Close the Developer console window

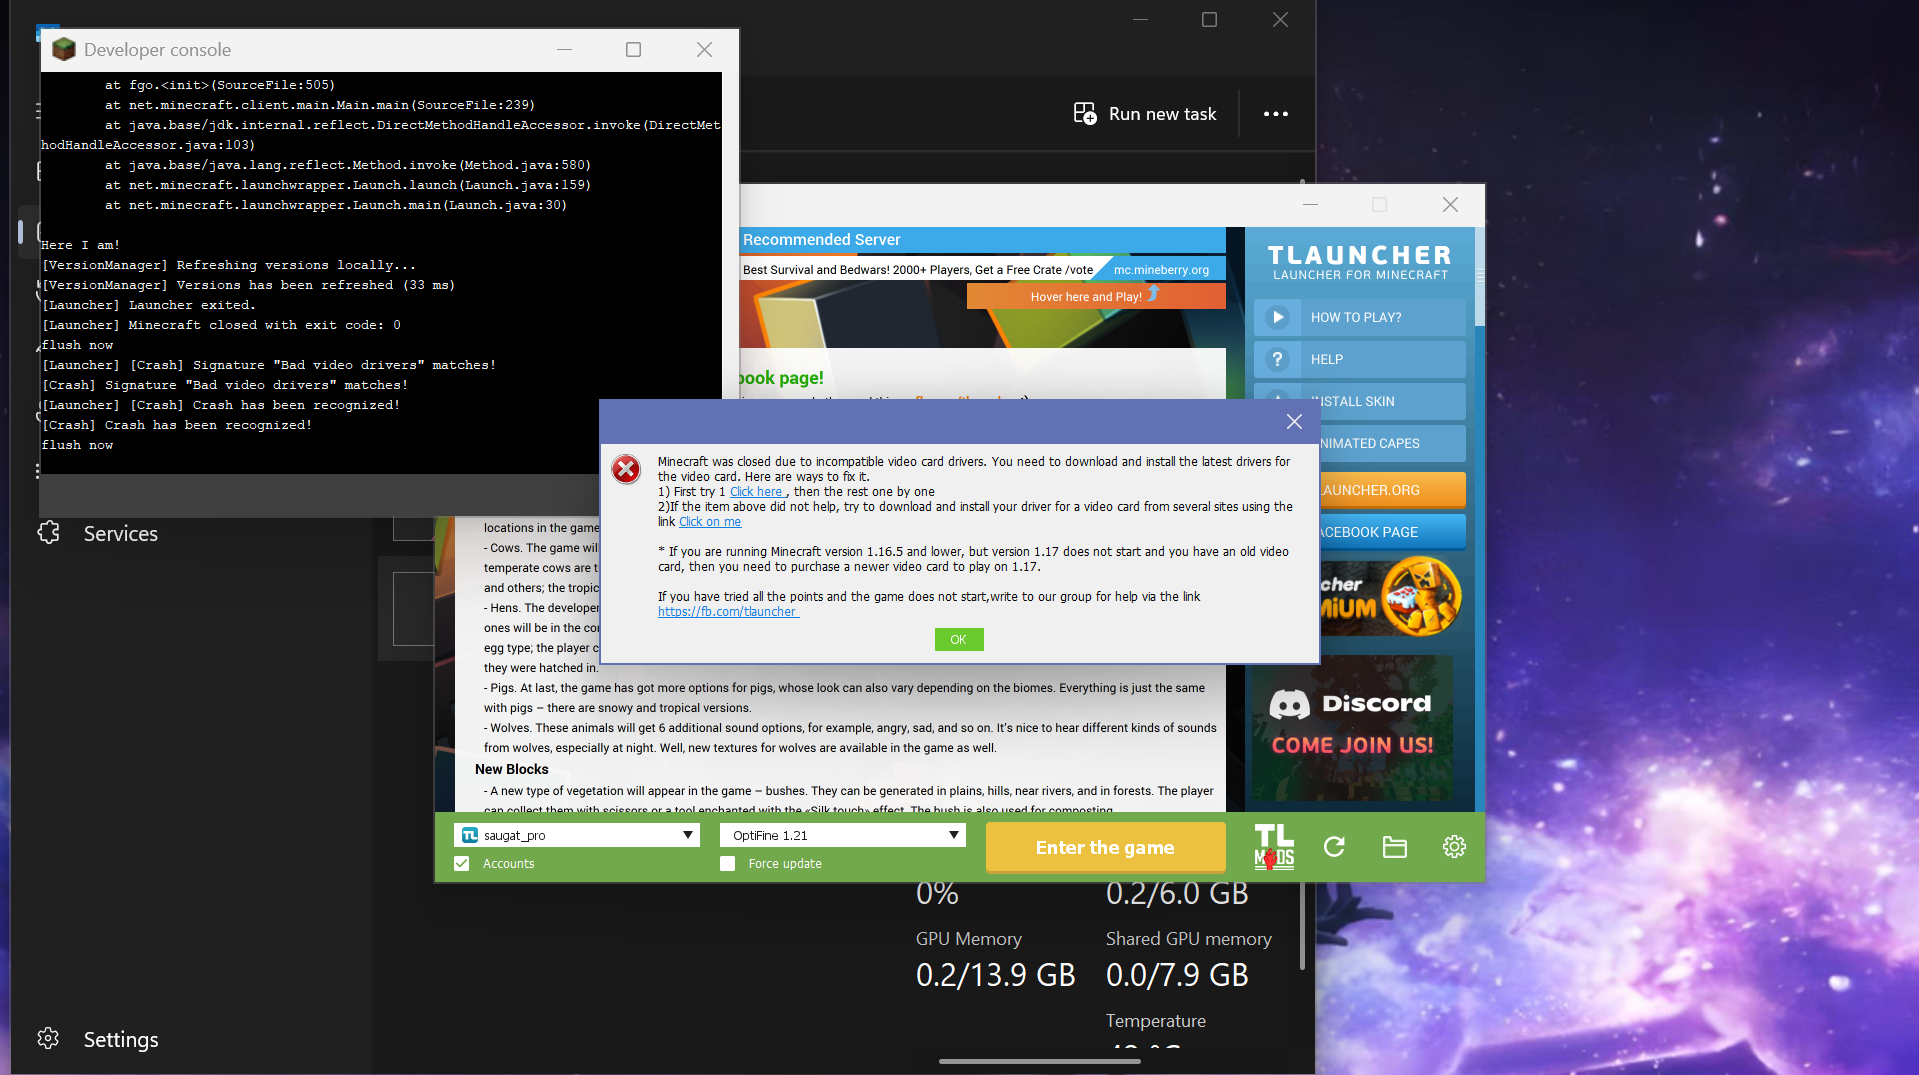pyautogui.click(x=704, y=49)
